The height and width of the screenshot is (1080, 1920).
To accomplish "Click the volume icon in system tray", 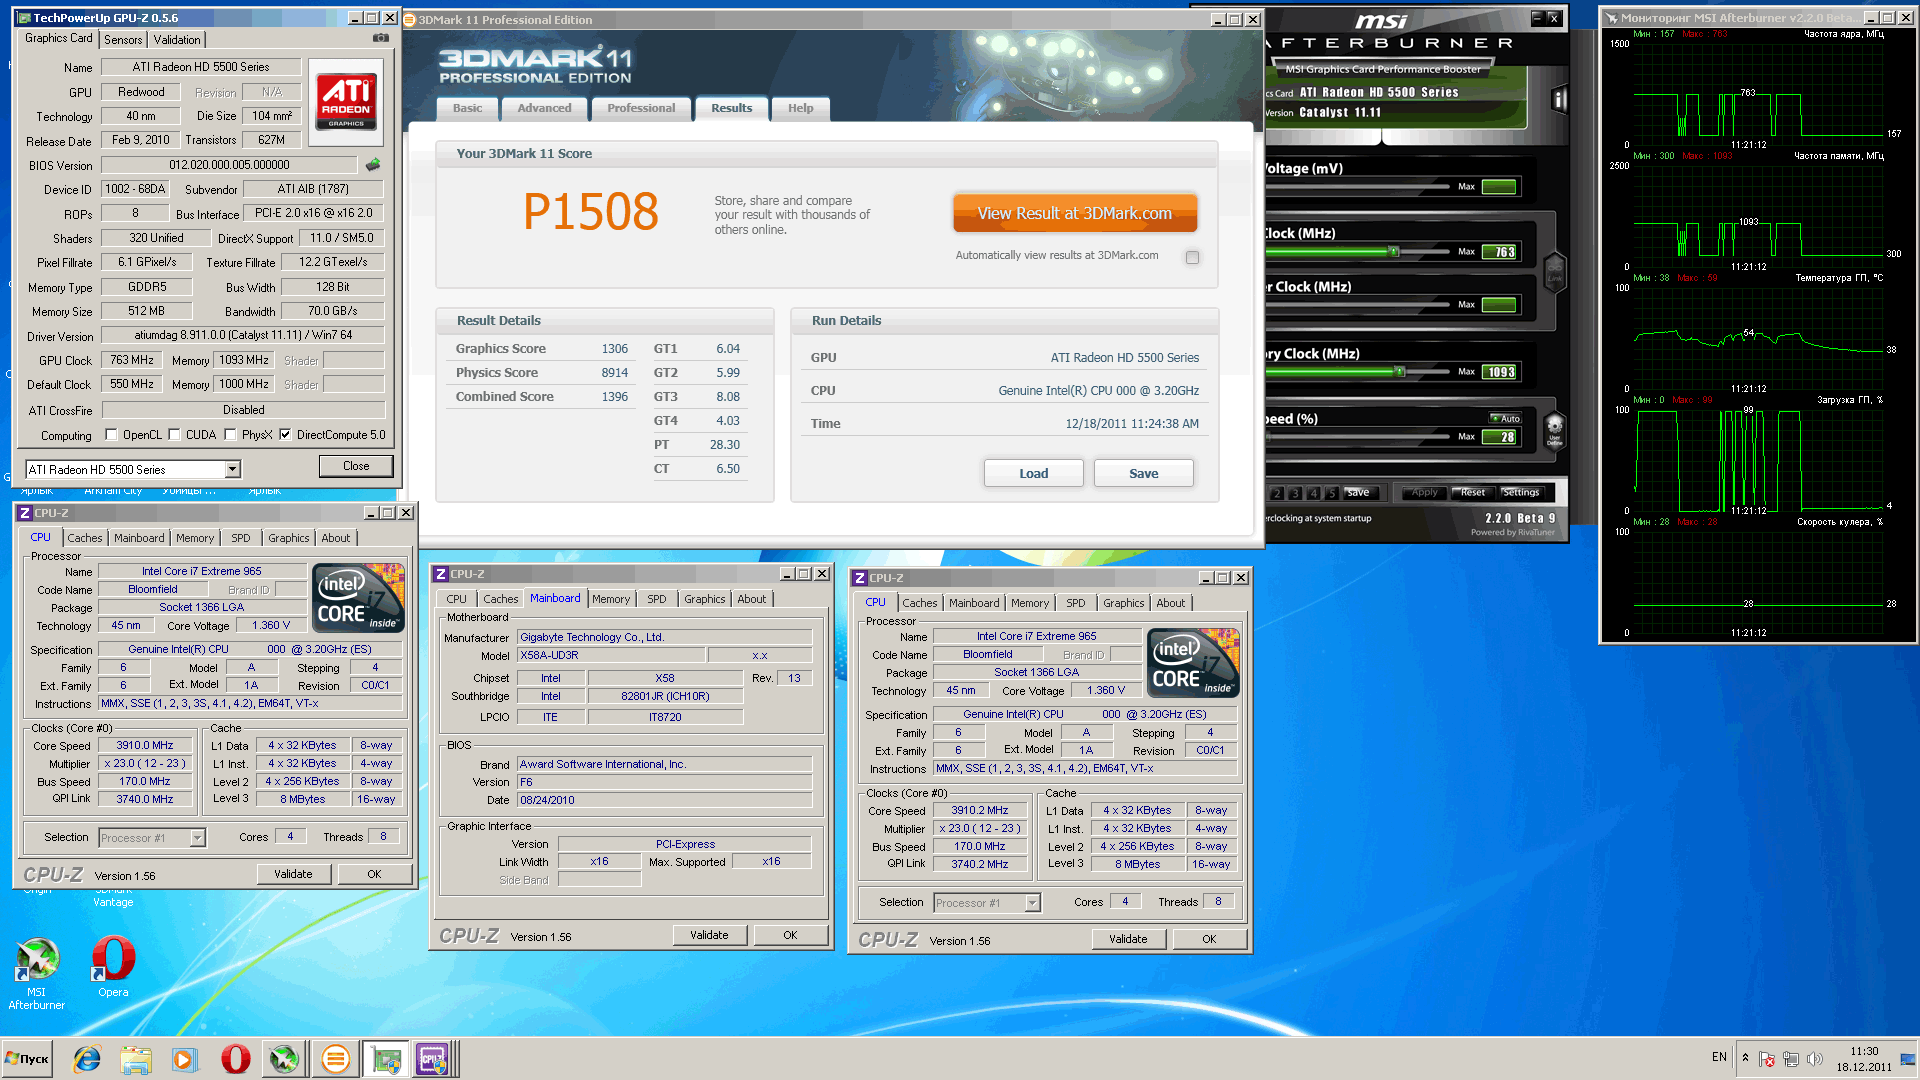I will click(1814, 1058).
